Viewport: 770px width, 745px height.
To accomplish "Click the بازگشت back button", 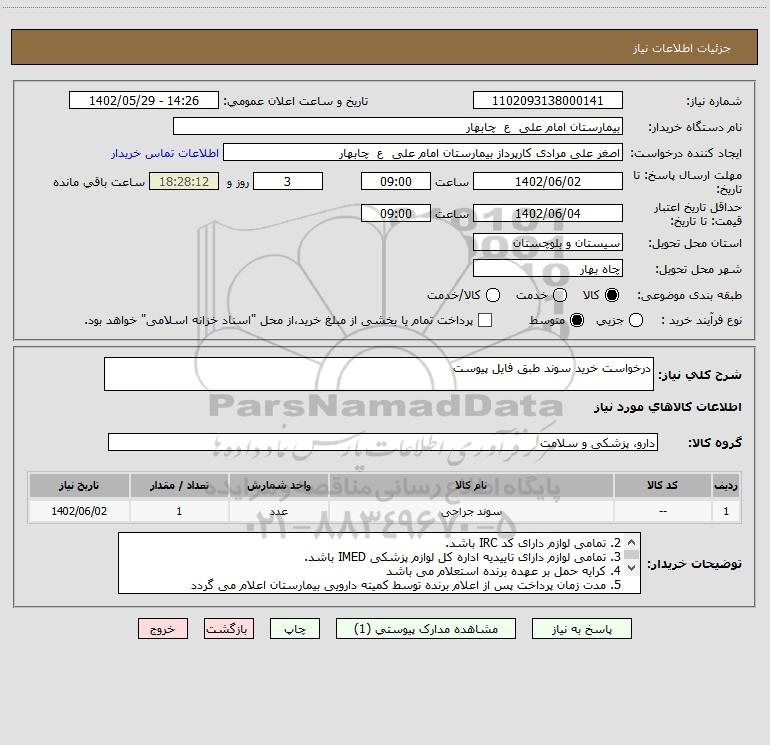I will 229,629.
